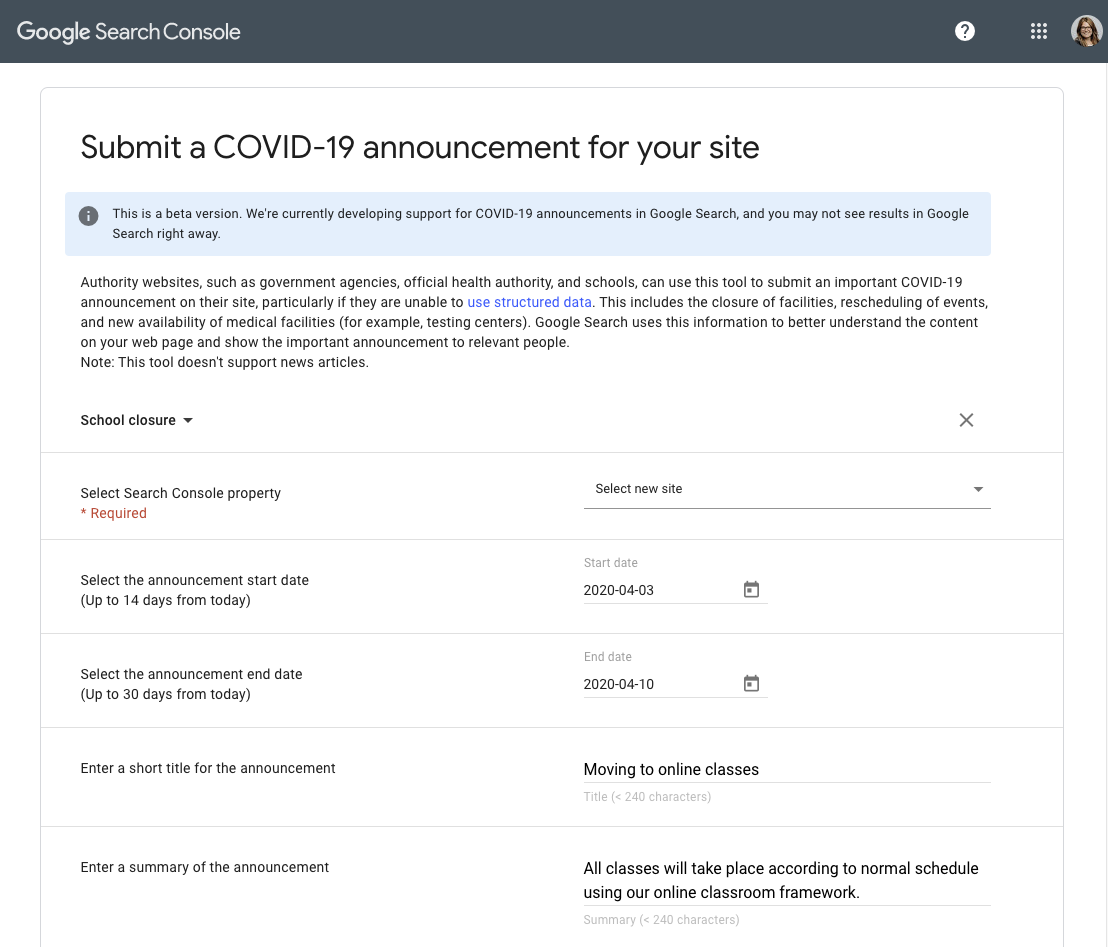The image size is (1108, 947).
Task: Open the use structured data link
Action: click(x=529, y=302)
